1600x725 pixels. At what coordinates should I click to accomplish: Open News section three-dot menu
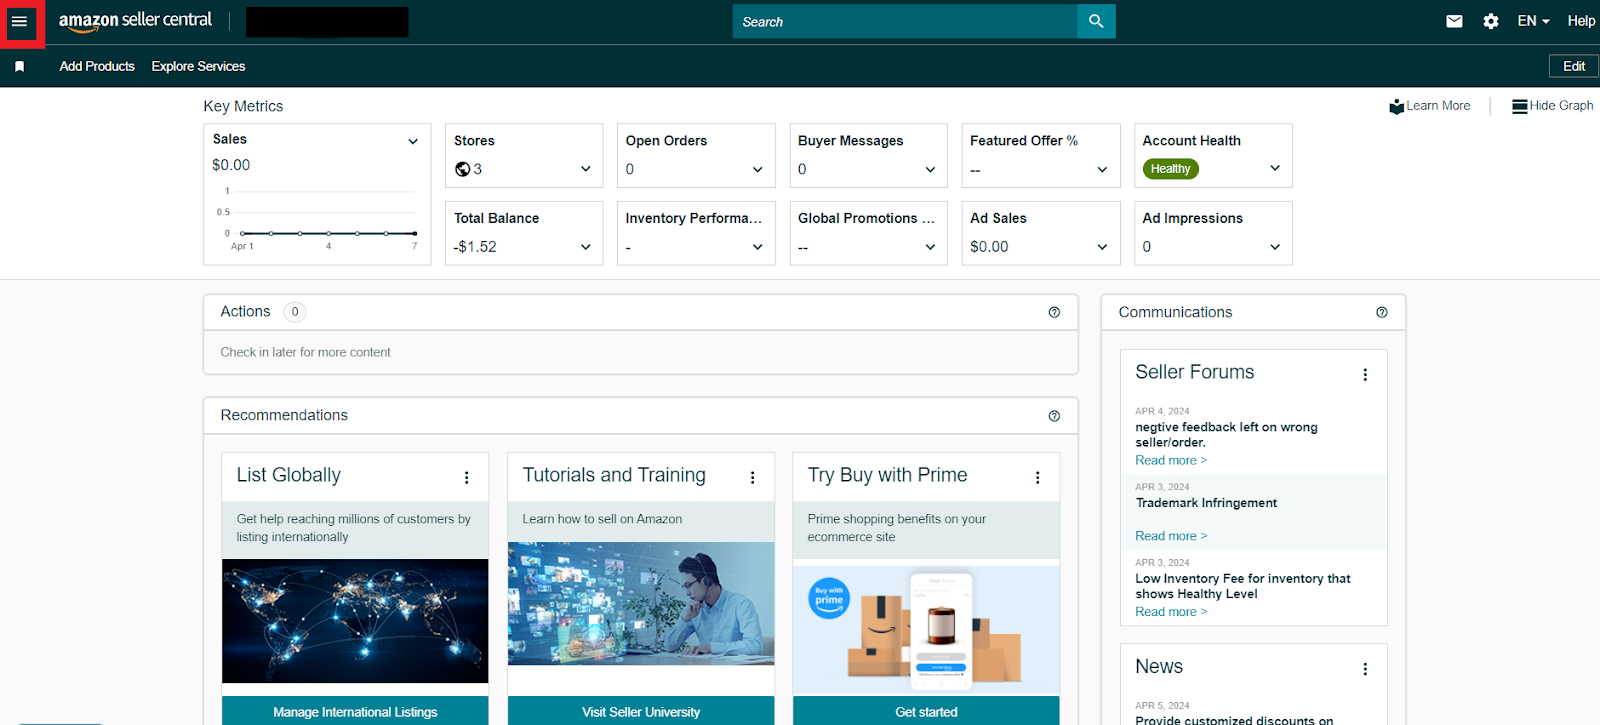1365,669
